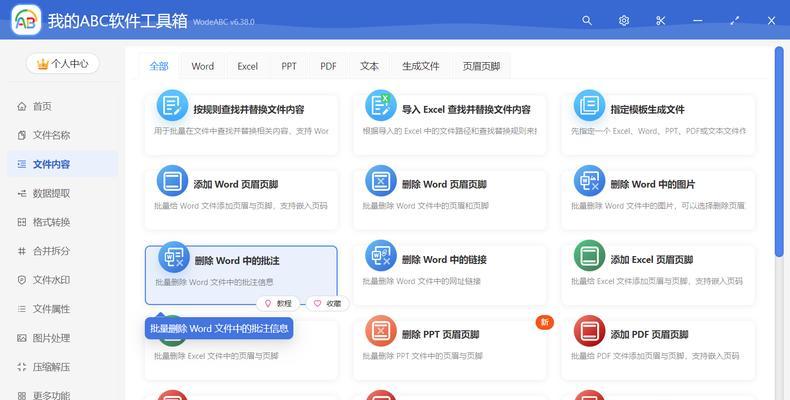This screenshot has height=400, width=790.
Task: Open 个人中心 personal center button
Action: coord(63,63)
